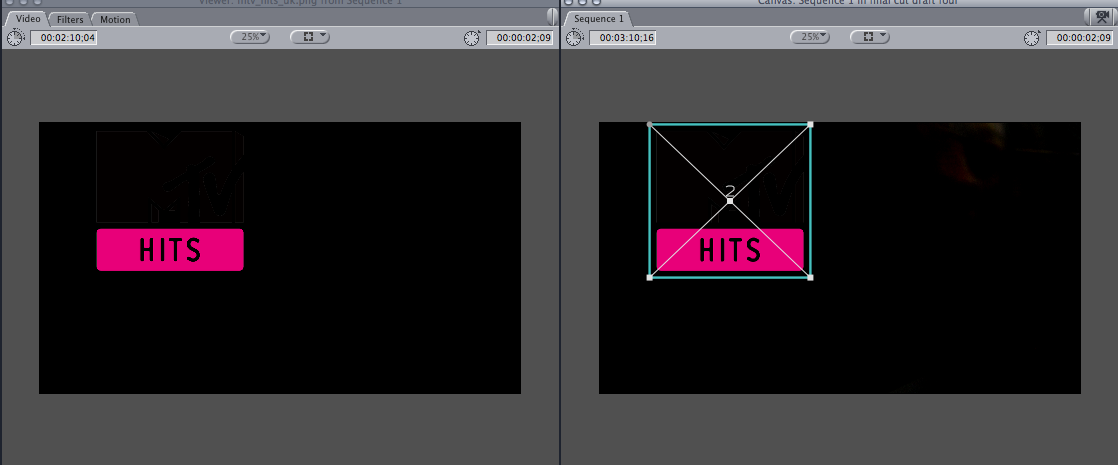Select the top-right wireframe corner handle in Canvas
Image resolution: width=1118 pixels, height=465 pixels.
810,125
